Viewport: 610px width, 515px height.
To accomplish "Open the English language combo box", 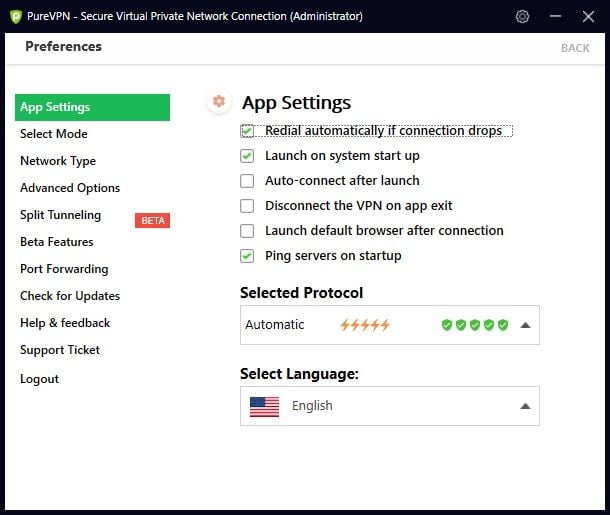I will click(390, 406).
